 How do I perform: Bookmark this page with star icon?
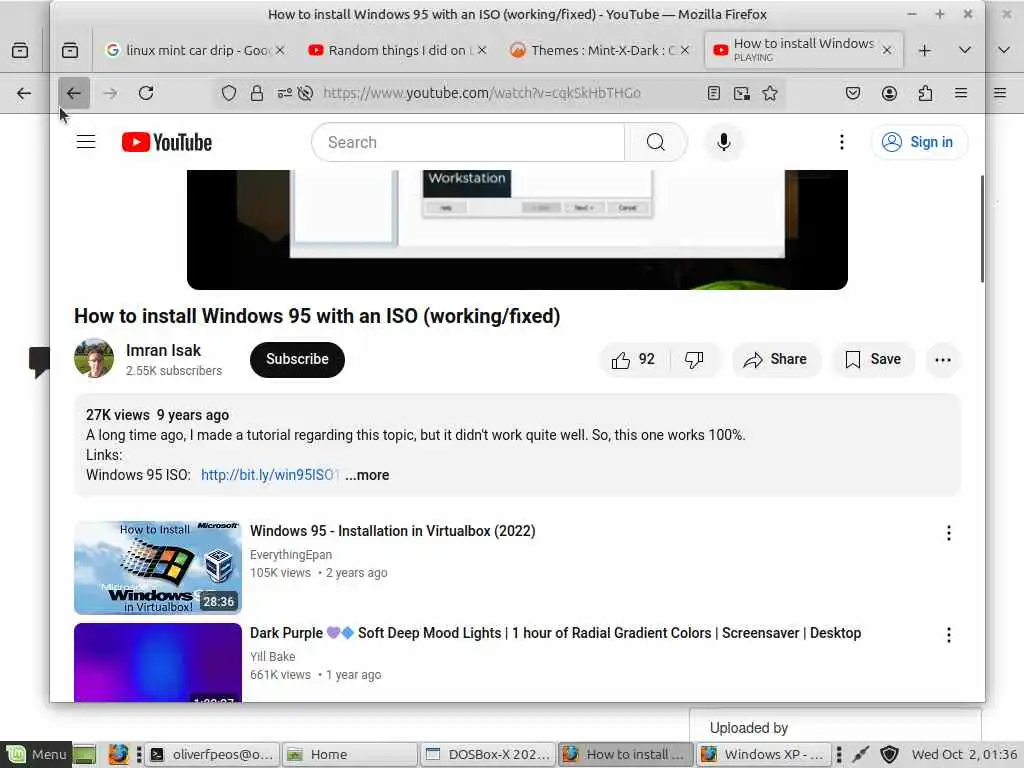pyautogui.click(x=770, y=93)
